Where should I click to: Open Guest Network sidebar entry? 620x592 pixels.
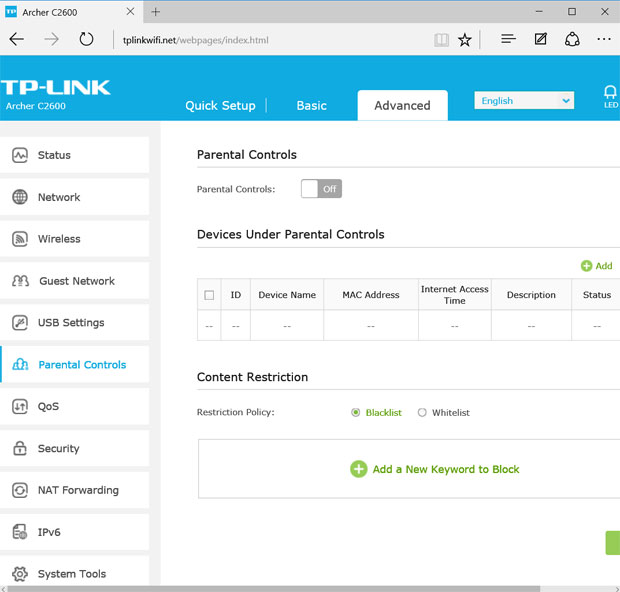(x=74, y=281)
